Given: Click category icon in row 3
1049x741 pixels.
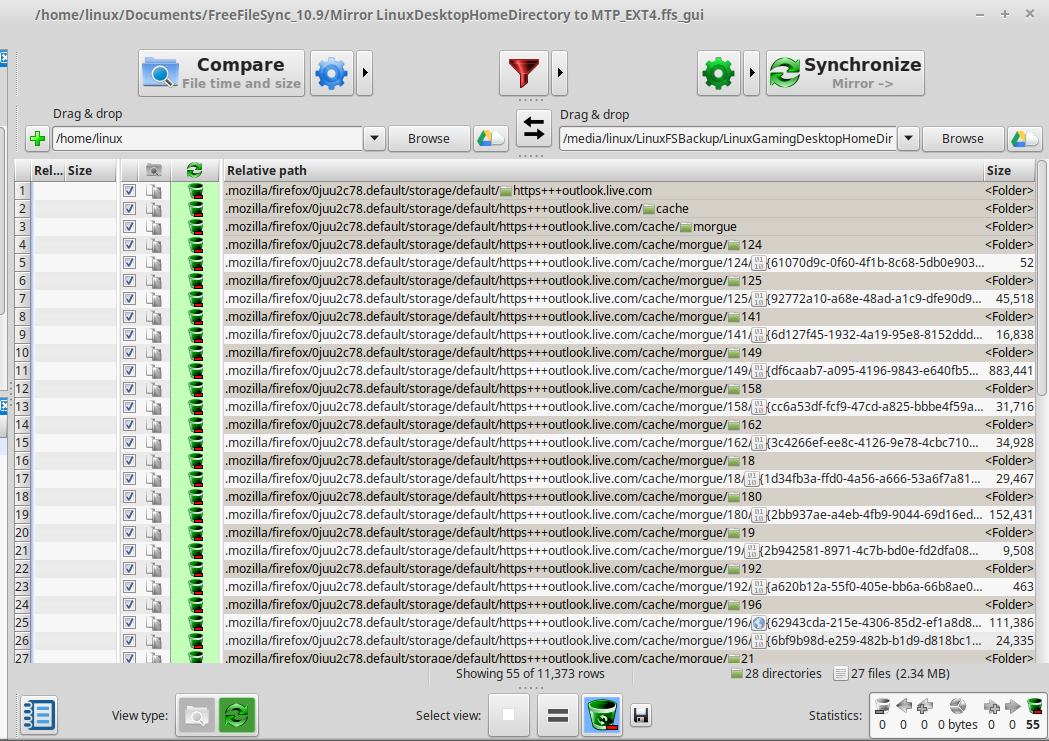Looking at the screenshot, I should click(154, 227).
